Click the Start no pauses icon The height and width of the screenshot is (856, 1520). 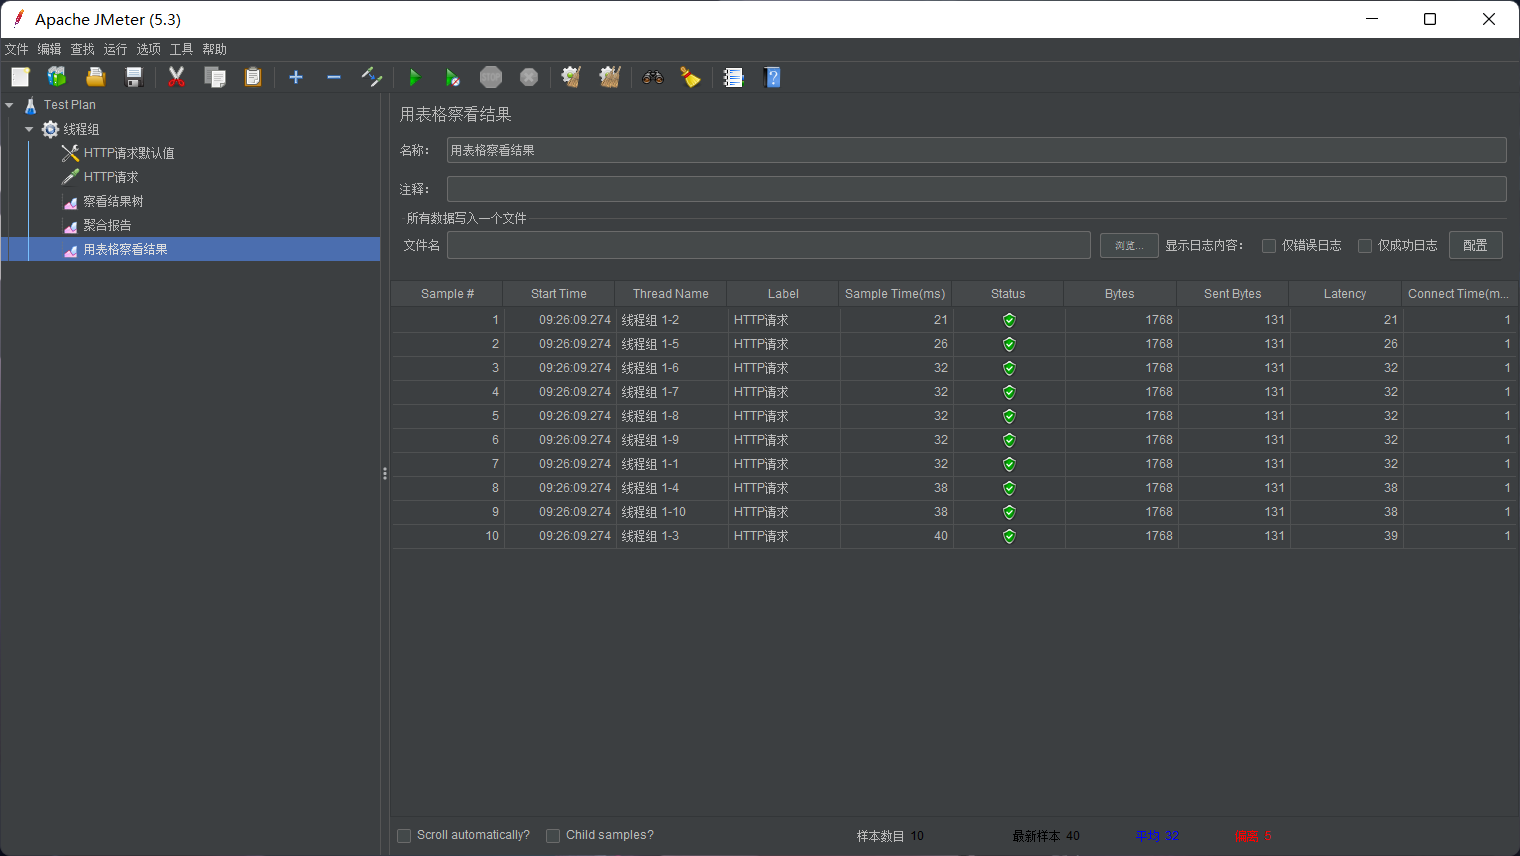(452, 77)
